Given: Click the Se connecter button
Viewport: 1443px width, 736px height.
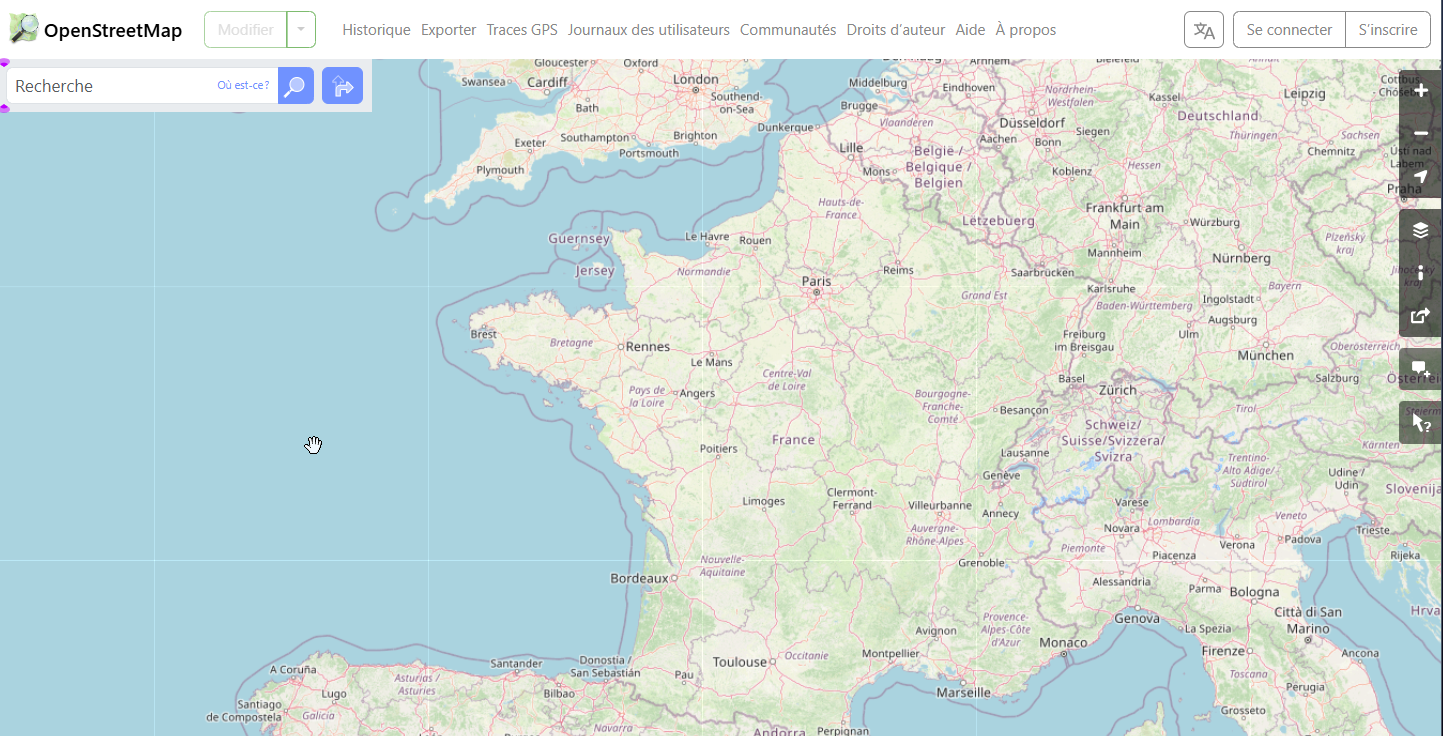Looking at the screenshot, I should [x=1289, y=30].
